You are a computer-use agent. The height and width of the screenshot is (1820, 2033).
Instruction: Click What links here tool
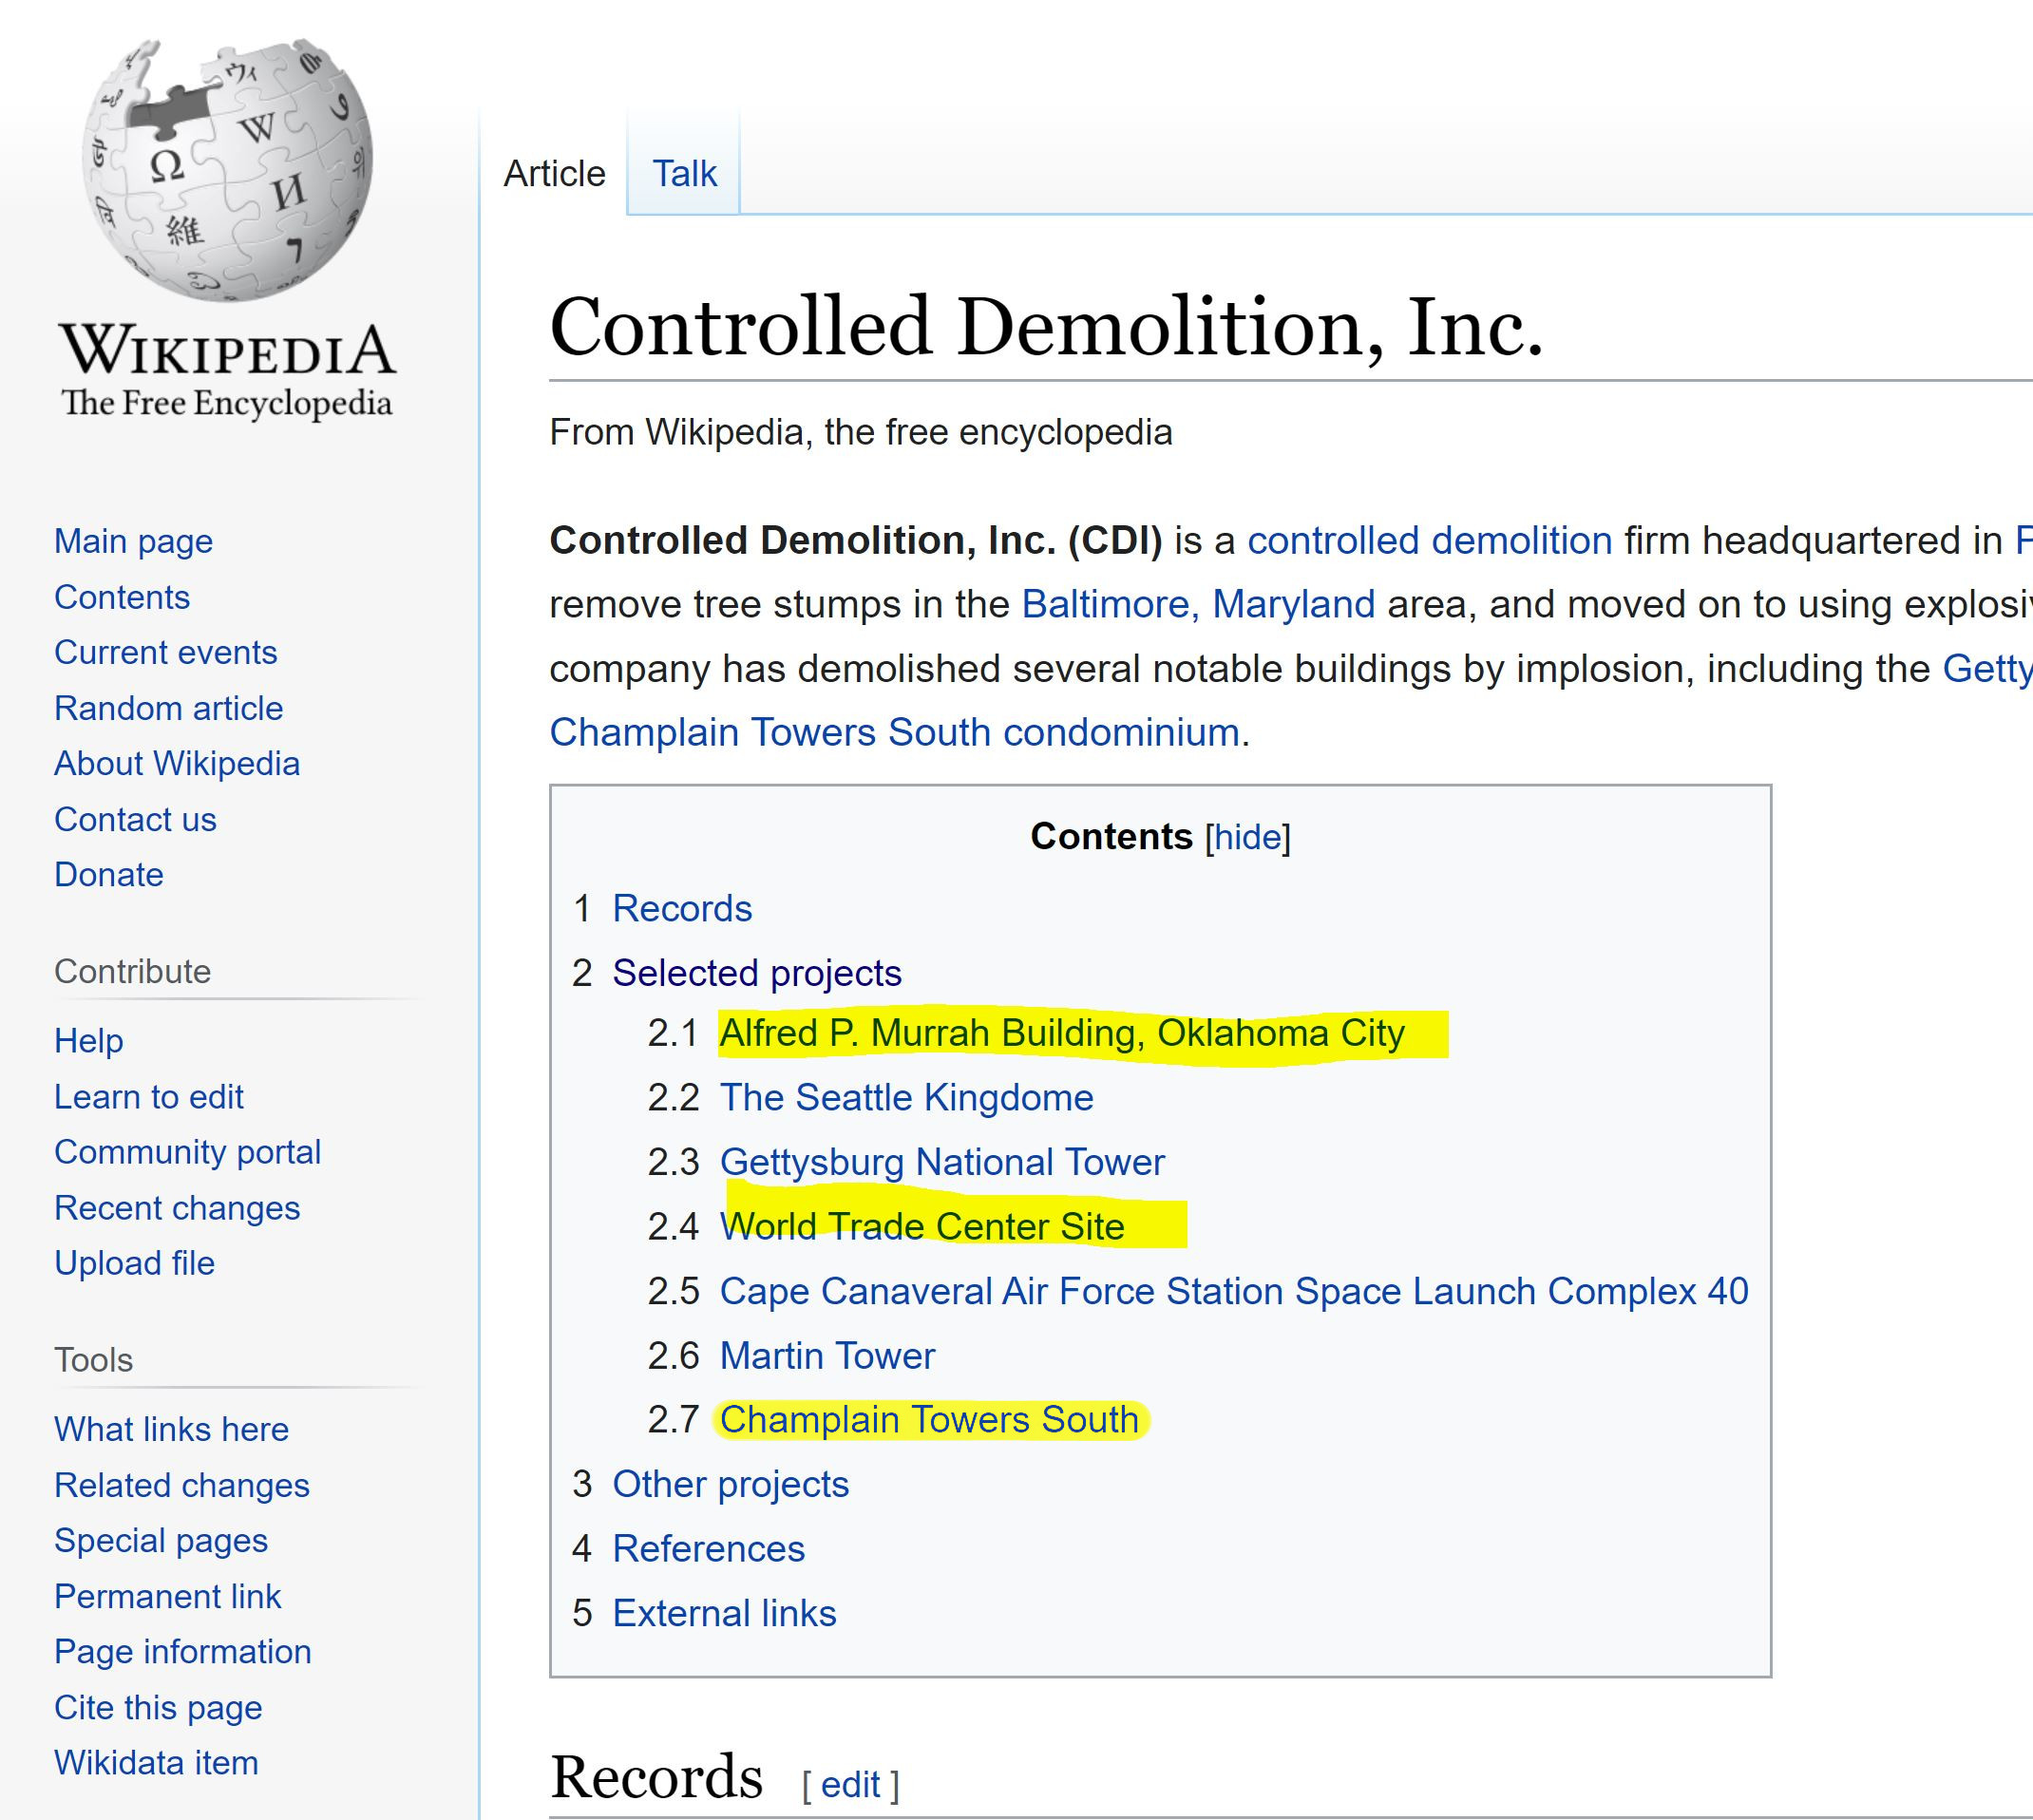pyautogui.click(x=171, y=1429)
